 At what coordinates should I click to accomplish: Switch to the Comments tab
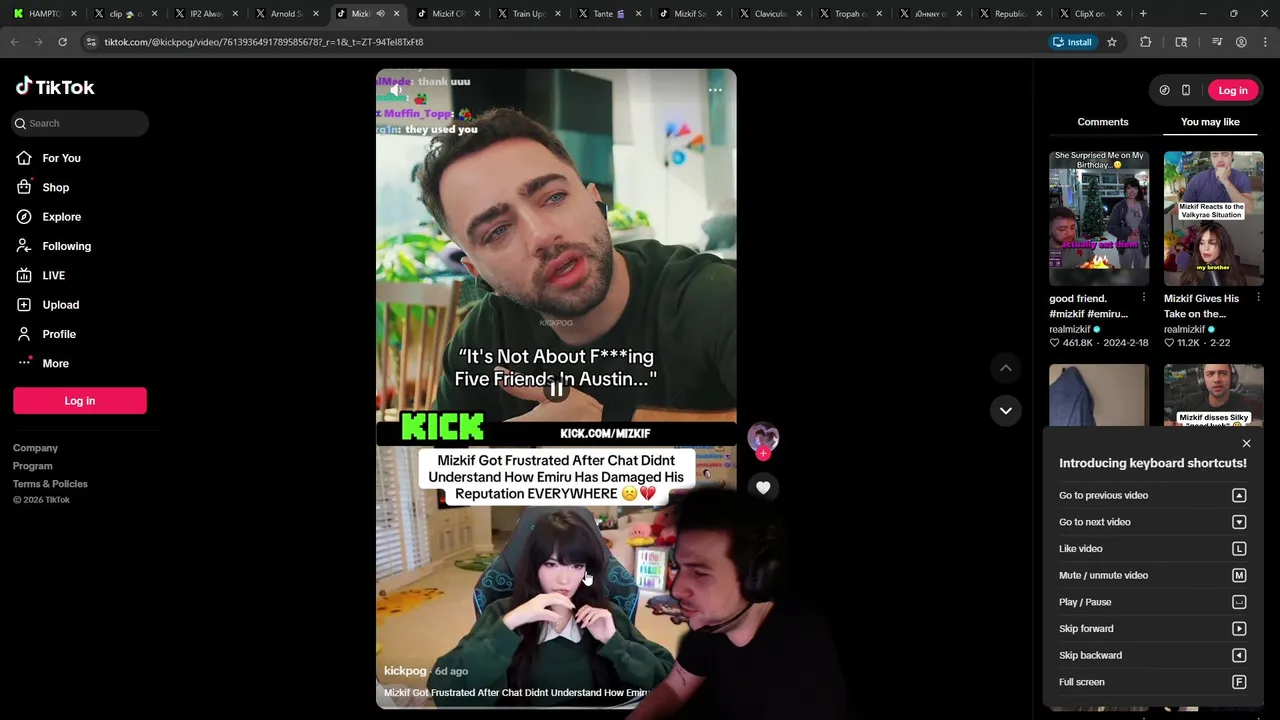[x=1103, y=122]
